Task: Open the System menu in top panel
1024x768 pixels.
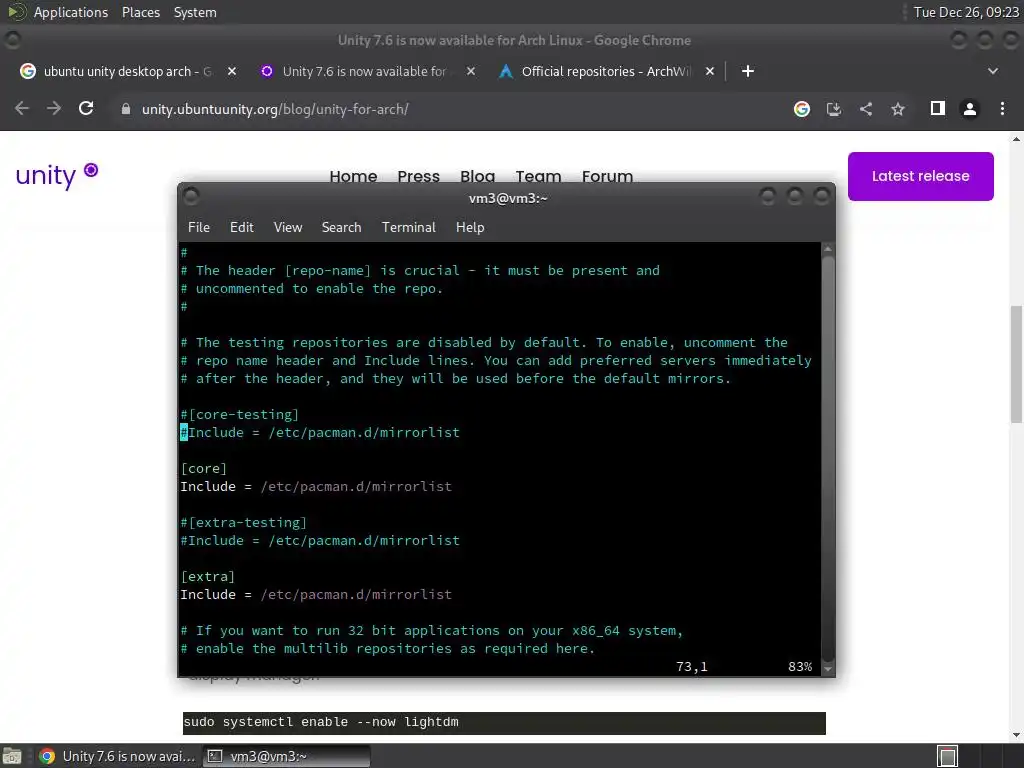Action: (195, 12)
